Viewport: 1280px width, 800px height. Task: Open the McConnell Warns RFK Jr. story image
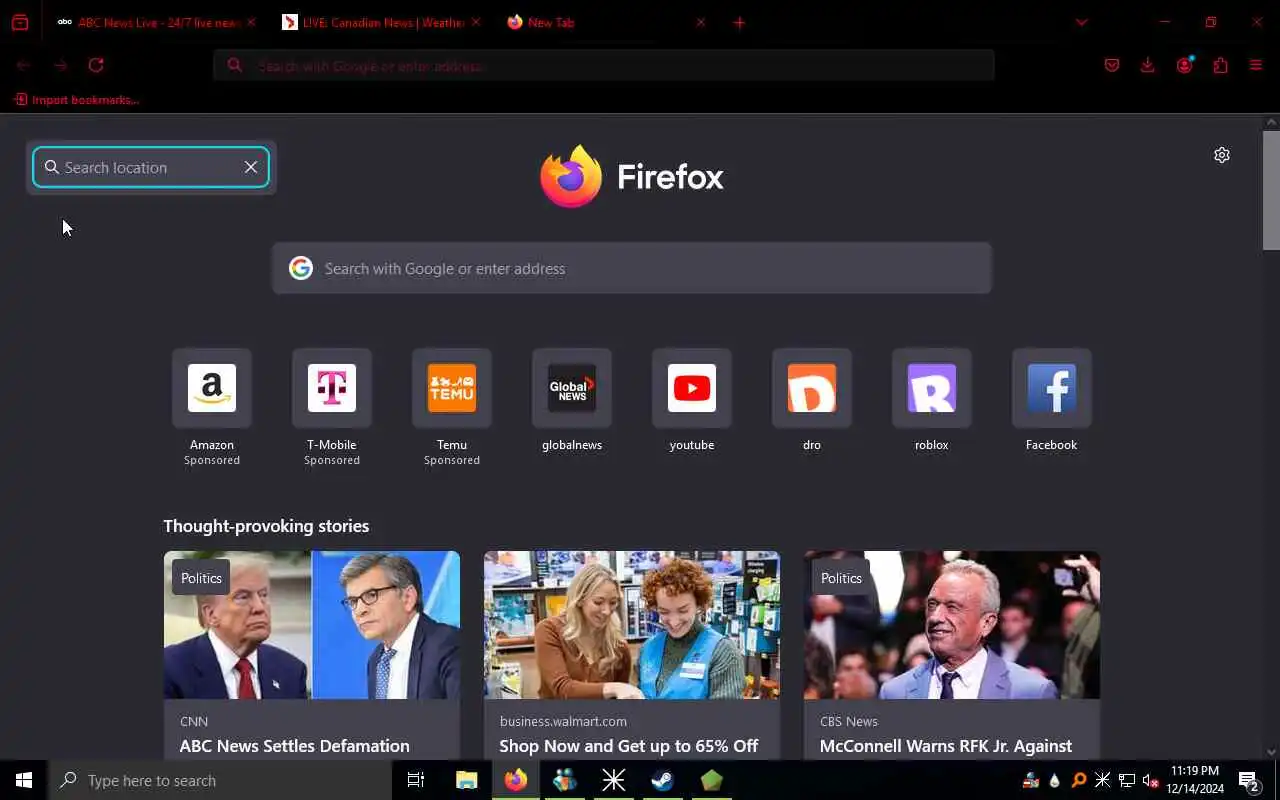point(952,625)
